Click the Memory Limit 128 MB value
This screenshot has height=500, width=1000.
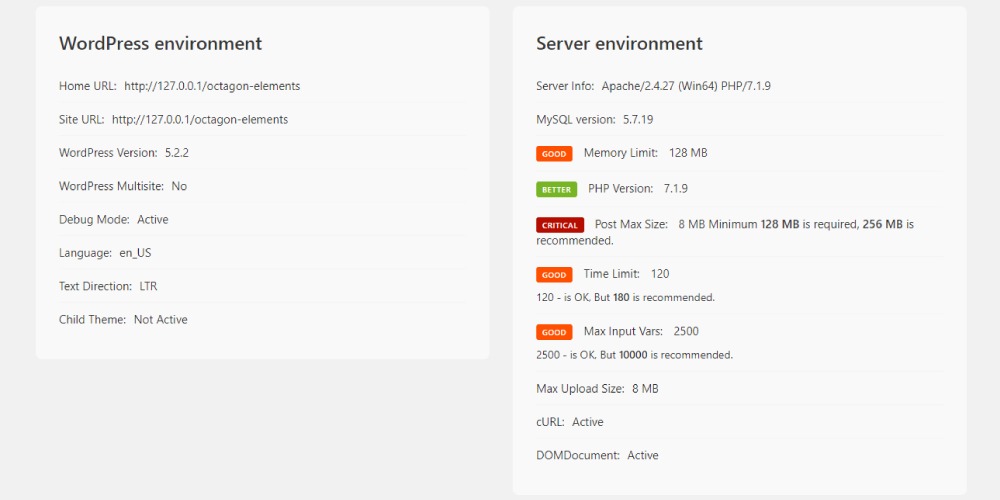688,153
